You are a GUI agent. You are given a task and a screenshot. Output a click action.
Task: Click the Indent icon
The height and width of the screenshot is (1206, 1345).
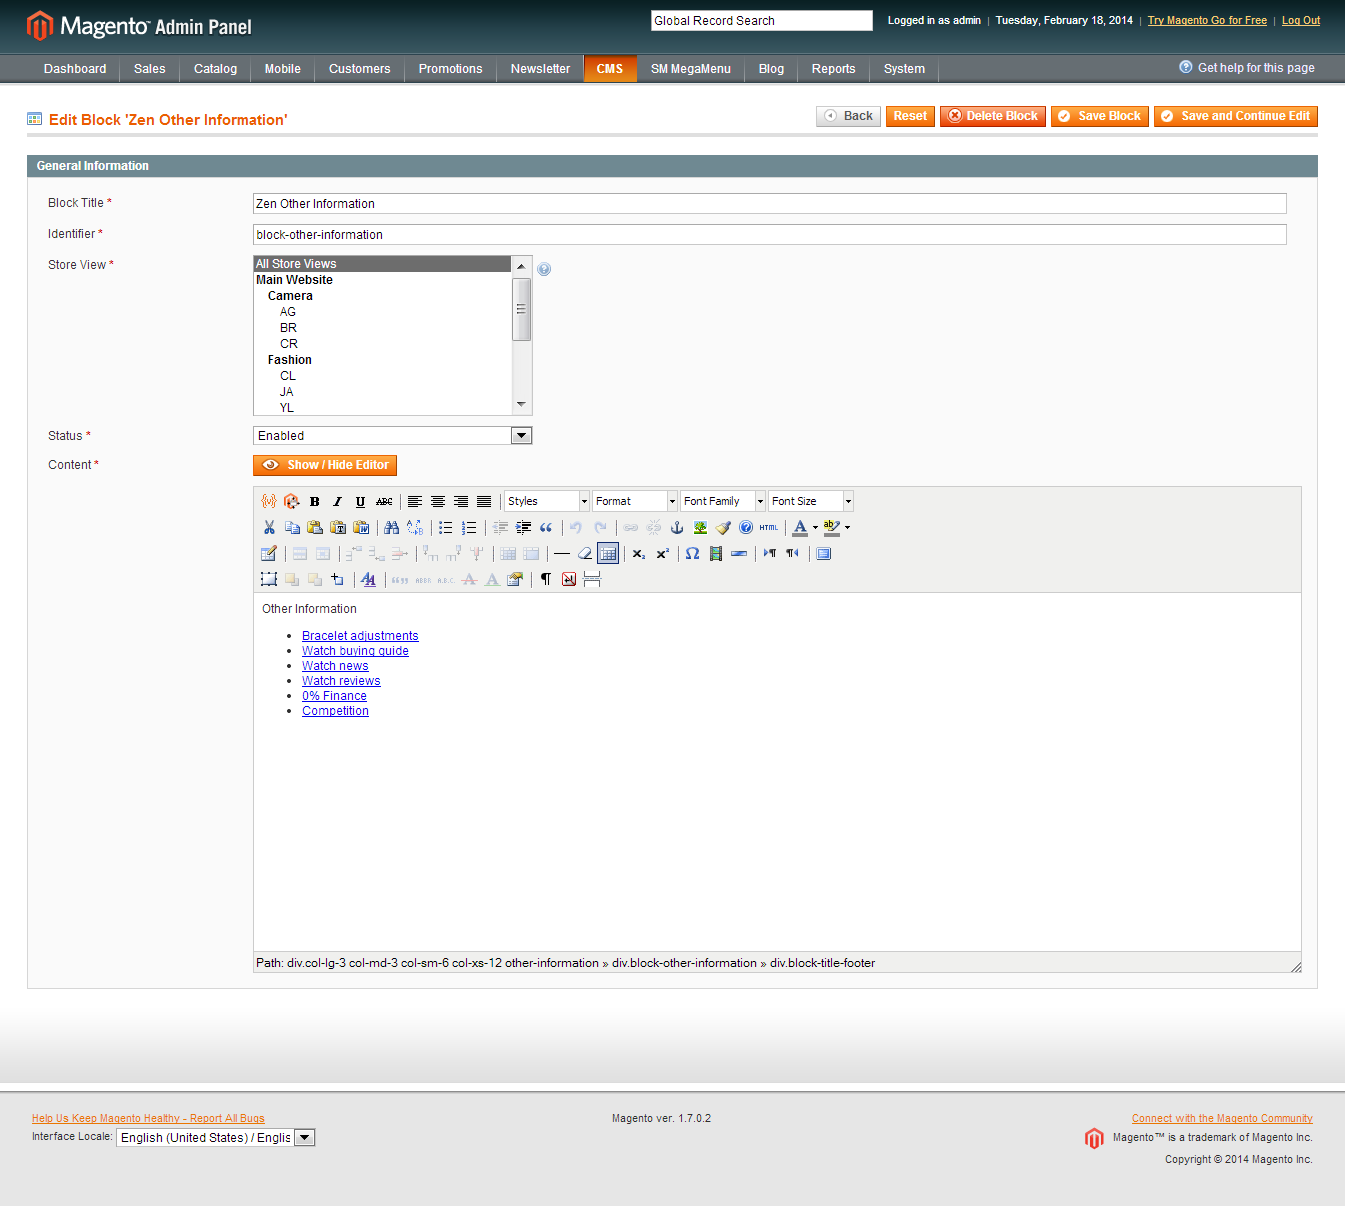523,527
